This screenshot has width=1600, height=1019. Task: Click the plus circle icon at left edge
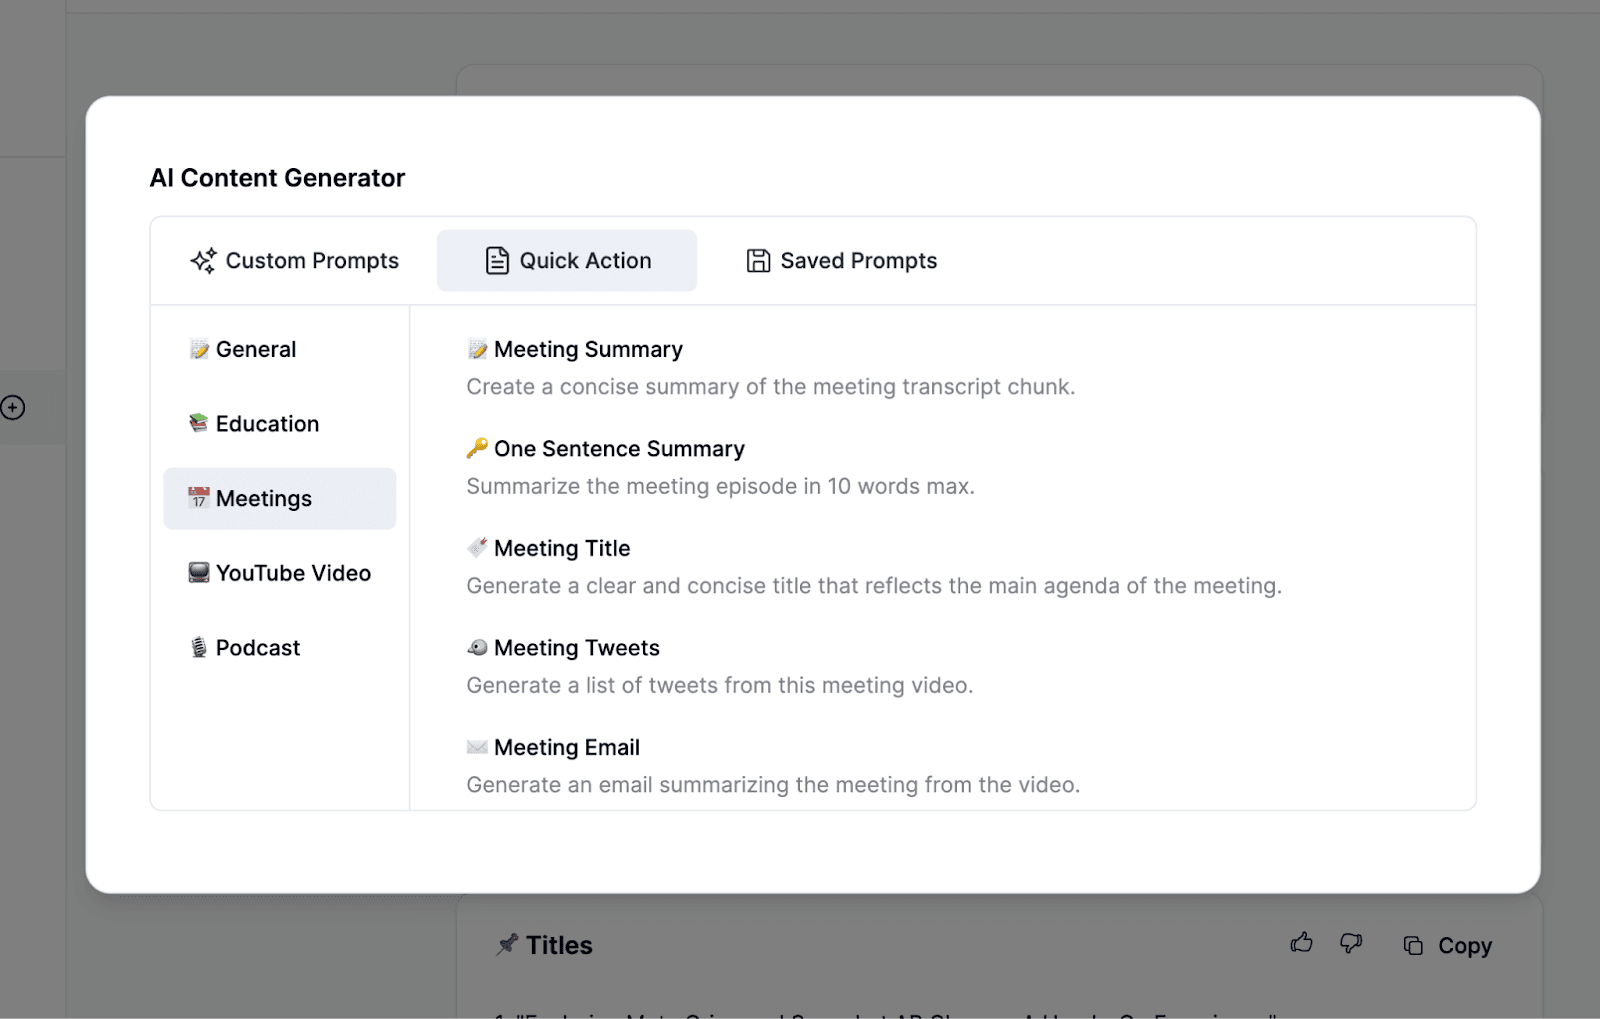[13, 407]
